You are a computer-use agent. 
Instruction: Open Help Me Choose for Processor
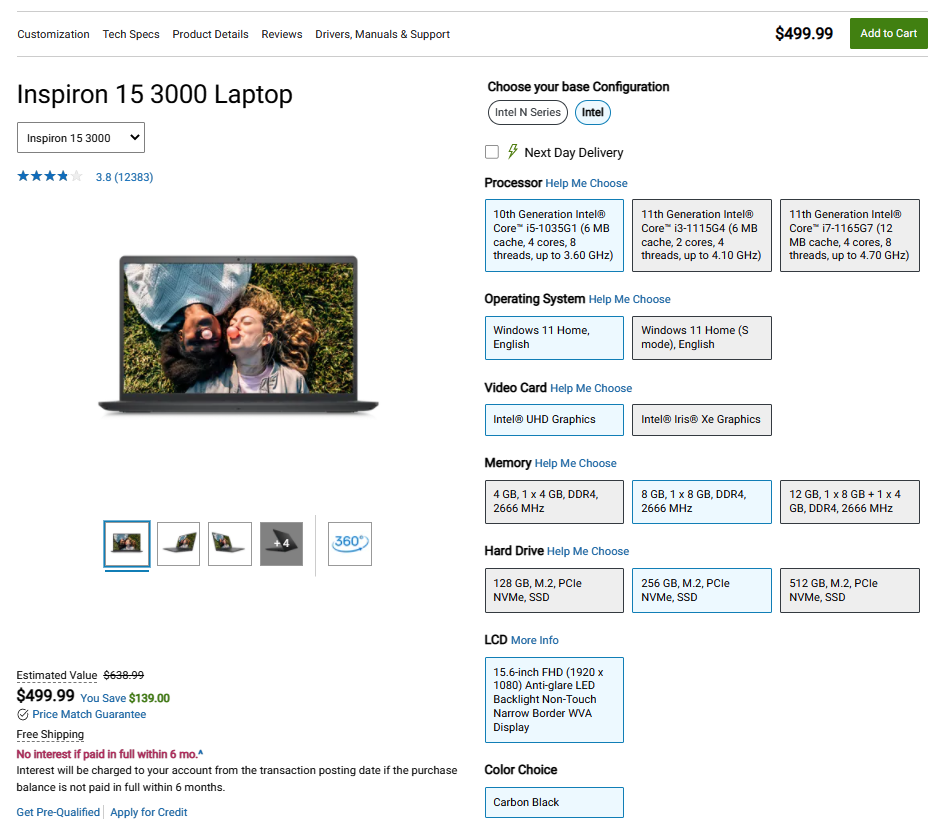586,183
